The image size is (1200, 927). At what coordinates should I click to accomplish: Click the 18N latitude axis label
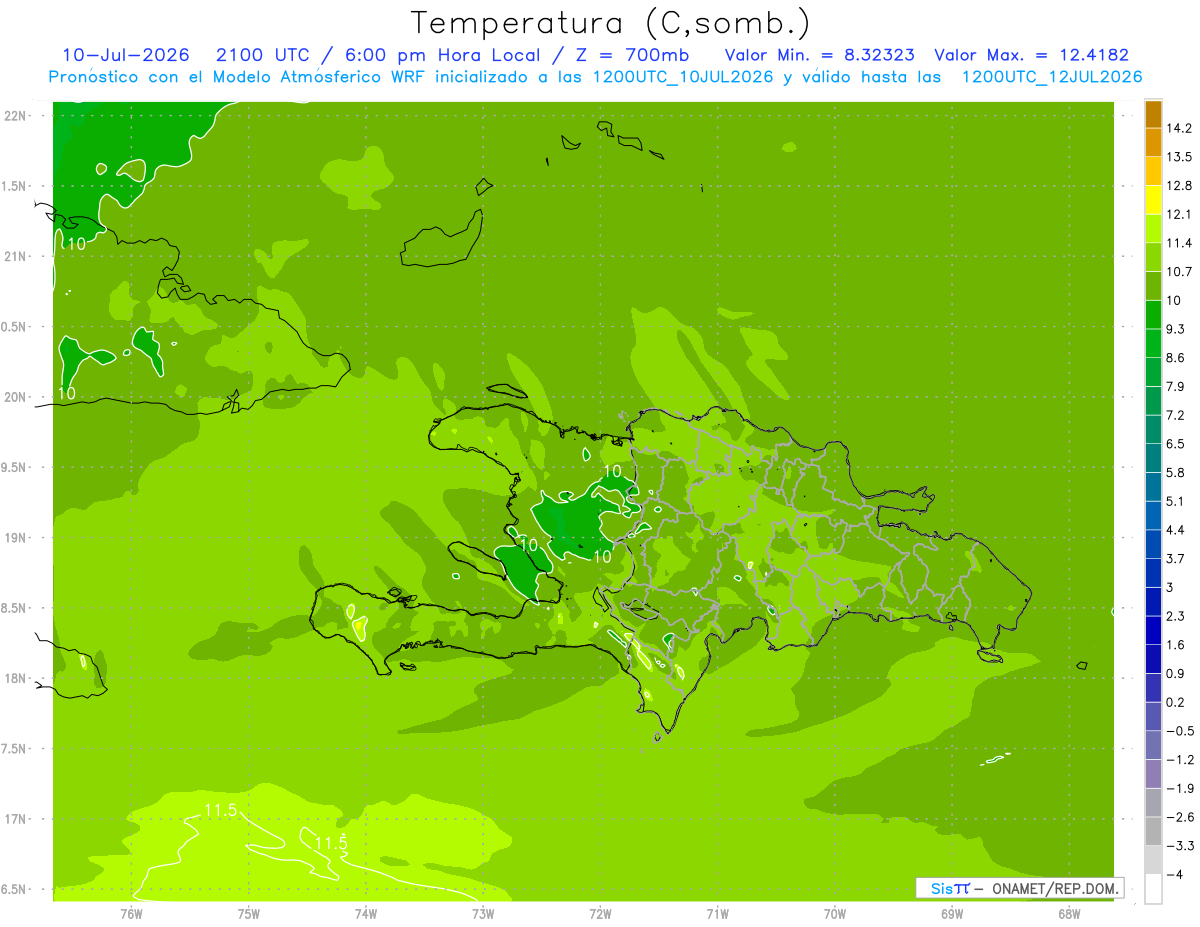pyautogui.click(x=15, y=678)
